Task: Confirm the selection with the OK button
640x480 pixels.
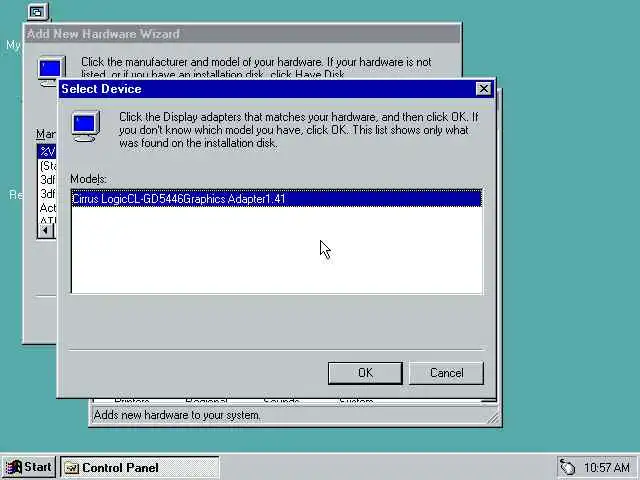Action: coord(365,373)
